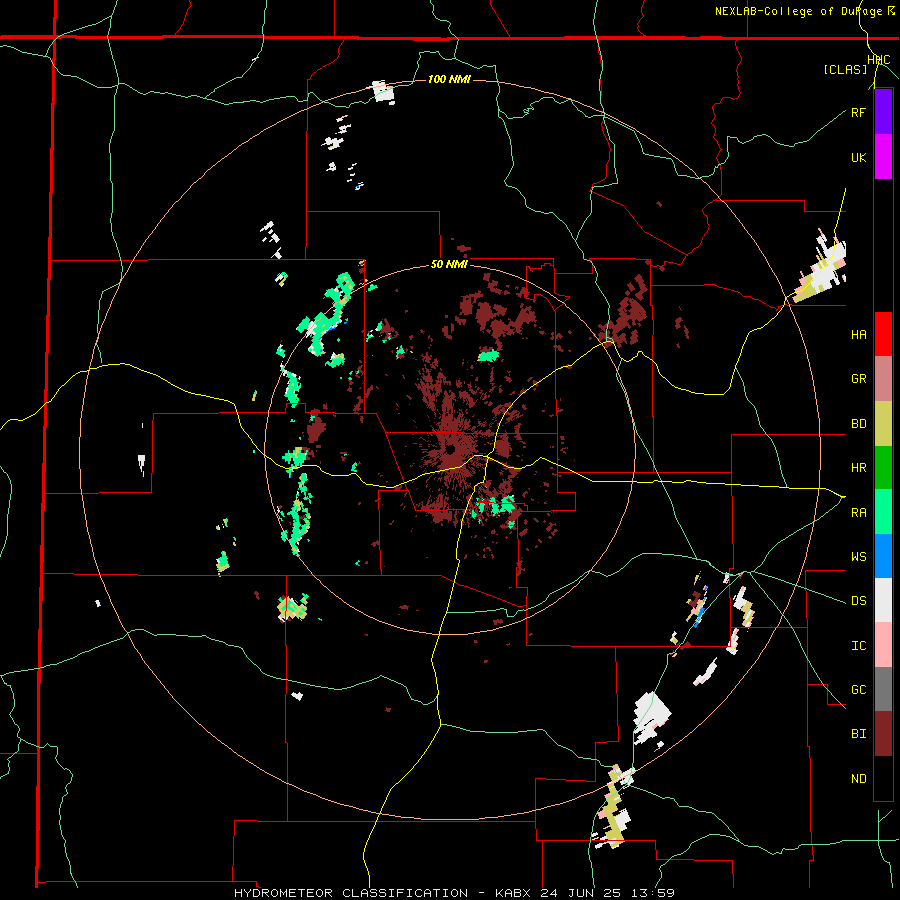Click the DS white legend swatch
Screen dimensions: 900x900
tap(883, 600)
